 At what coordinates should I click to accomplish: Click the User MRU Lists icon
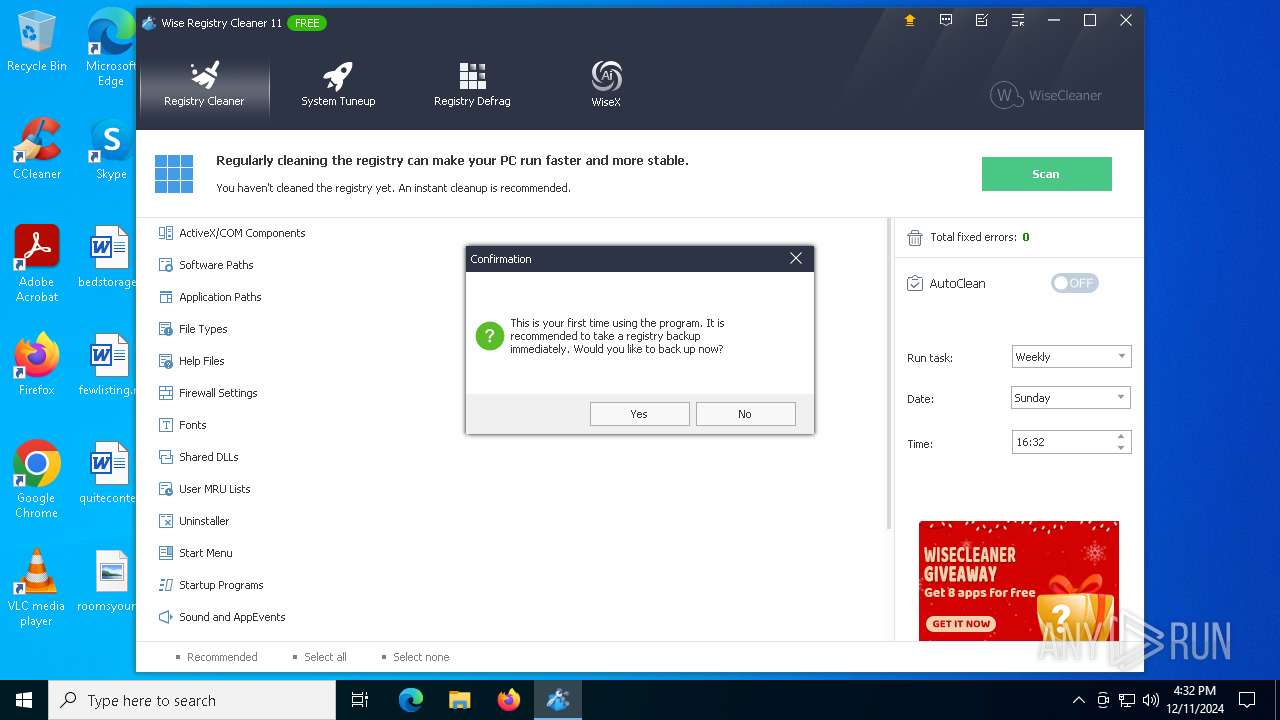(x=166, y=489)
